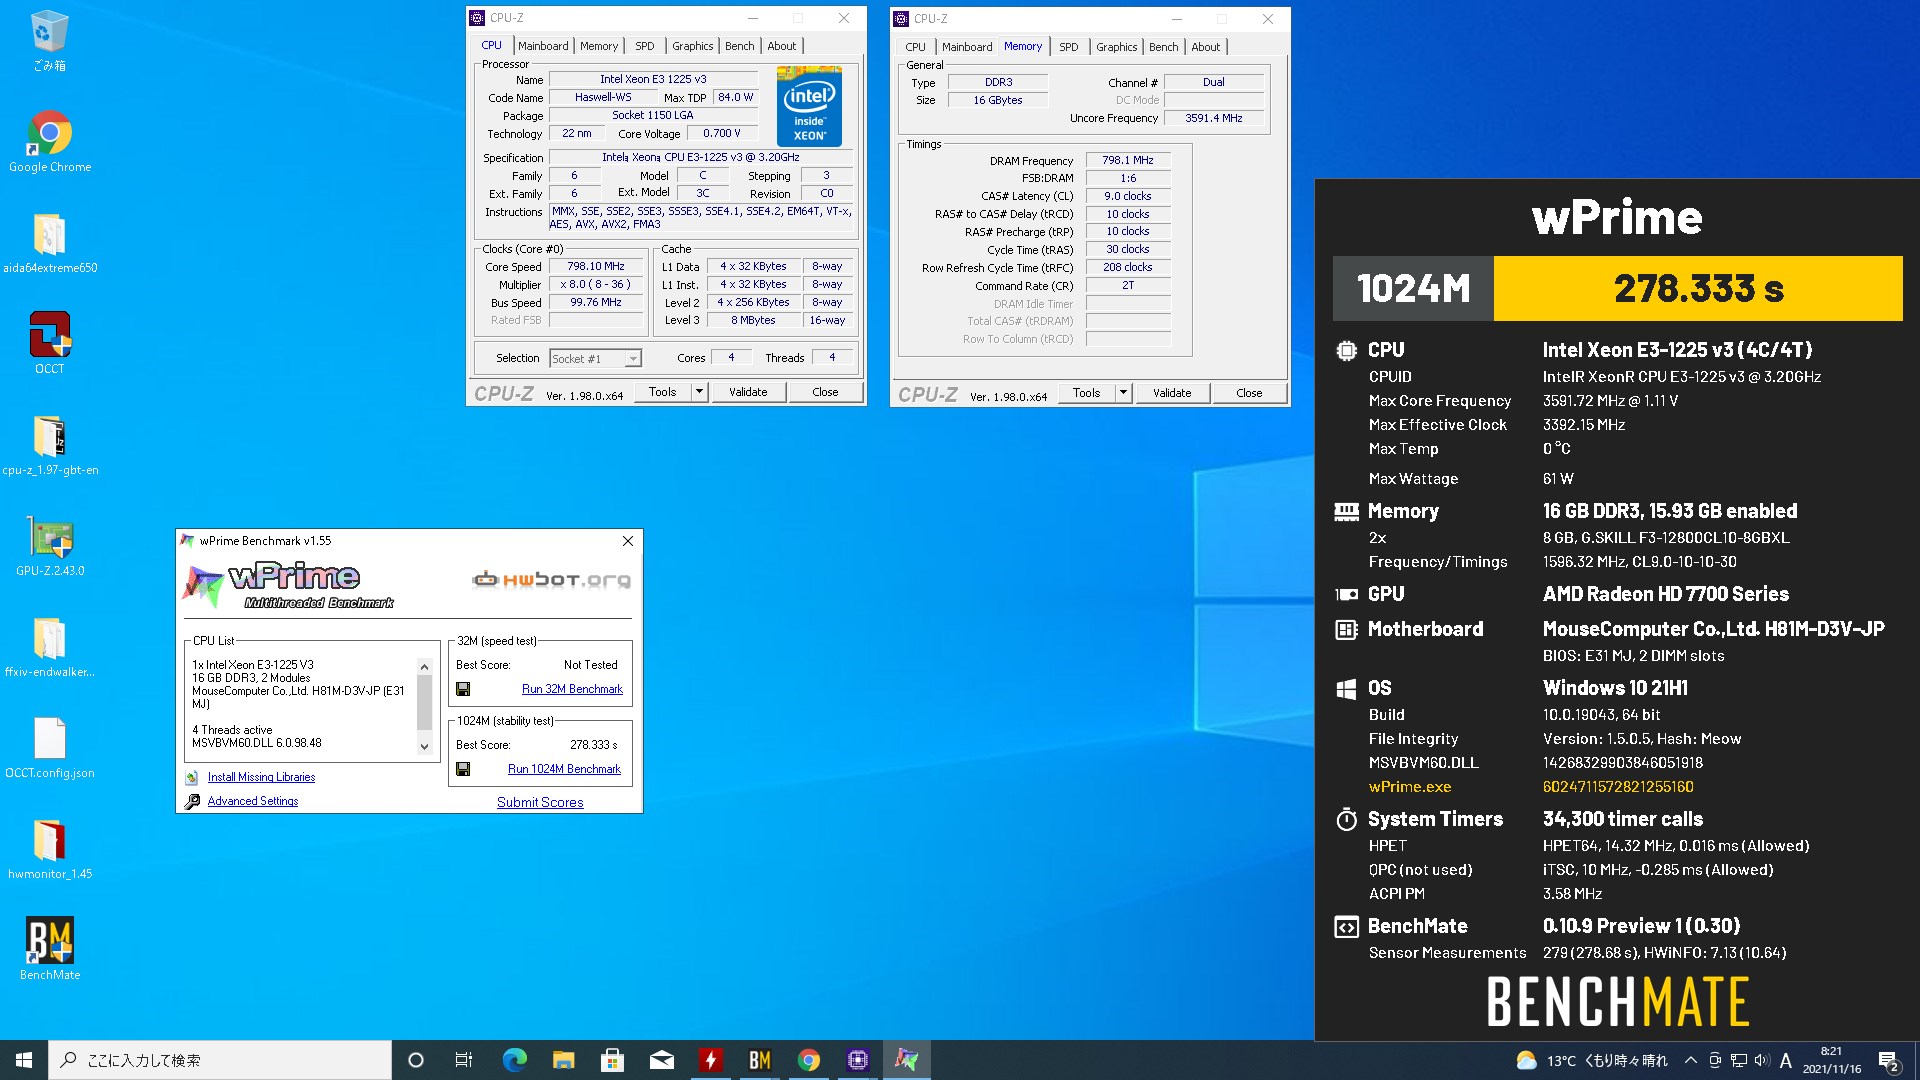Open Socket #1 selection dropdown
The height and width of the screenshot is (1080, 1920).
(x=595, y=358)
